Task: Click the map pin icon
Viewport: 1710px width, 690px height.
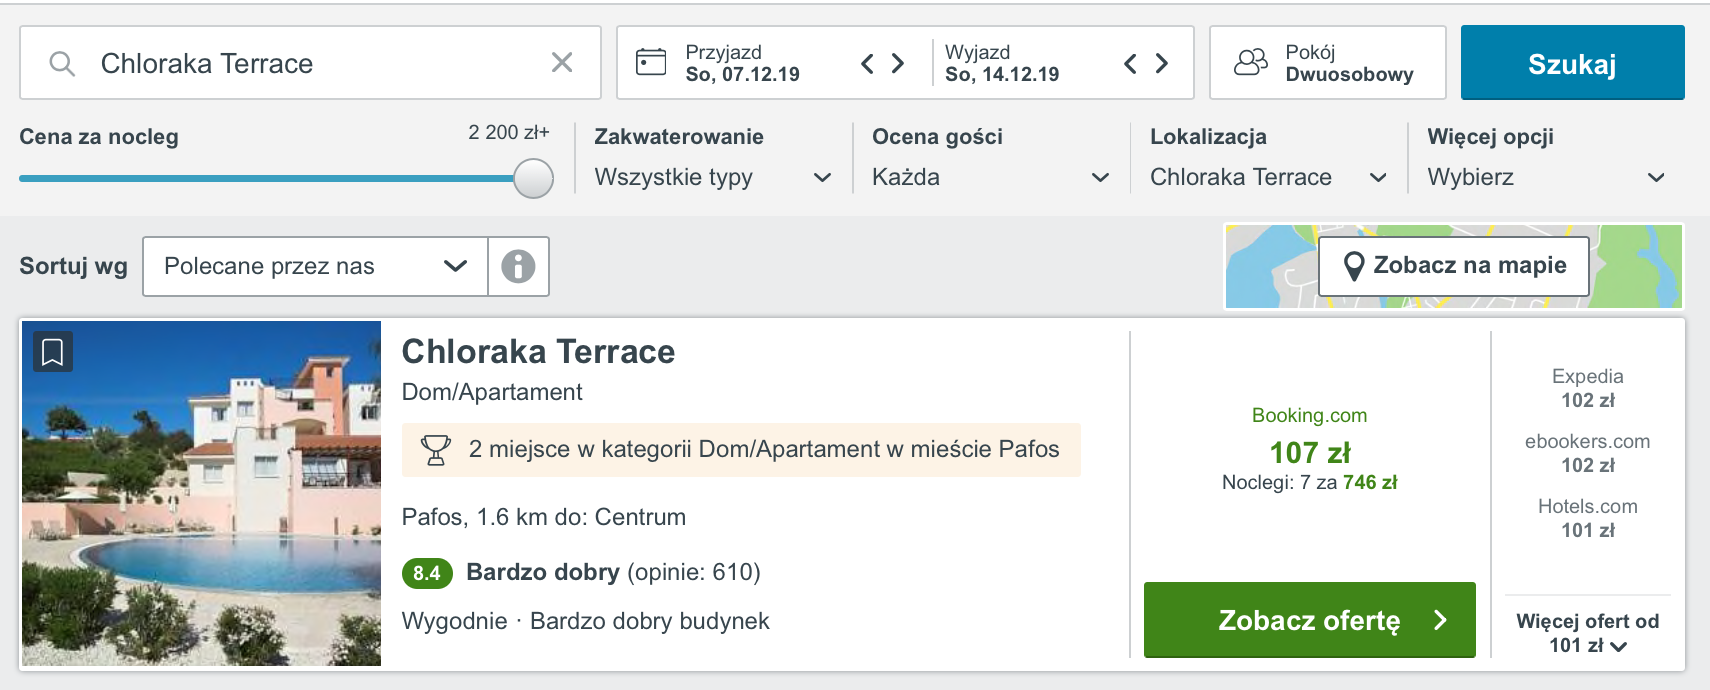Action: pos(1354,266)
